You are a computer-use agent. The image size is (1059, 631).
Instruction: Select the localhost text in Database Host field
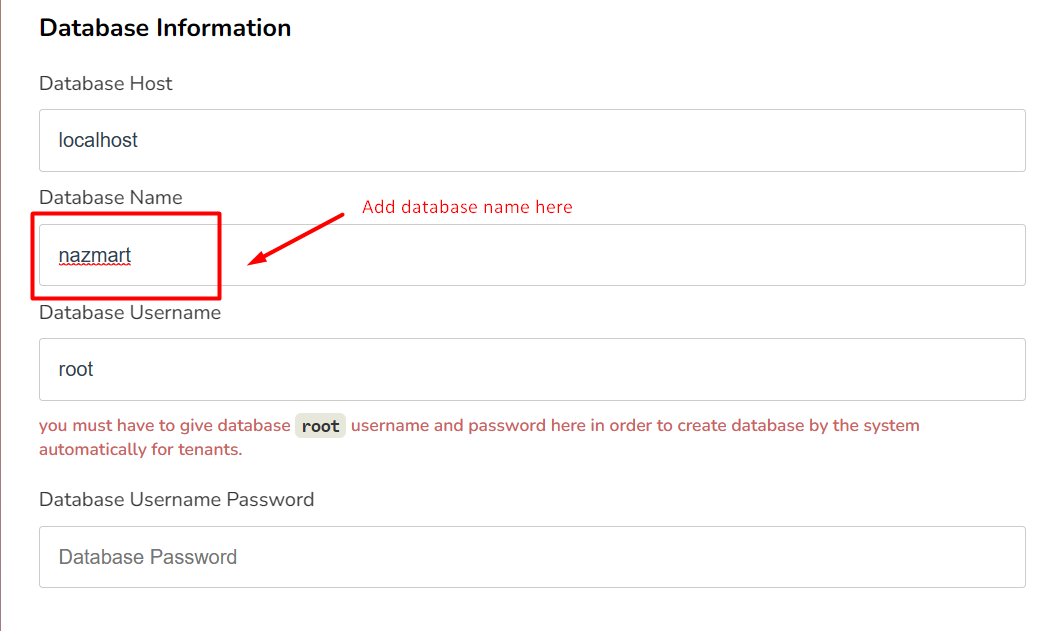[98, 140]
